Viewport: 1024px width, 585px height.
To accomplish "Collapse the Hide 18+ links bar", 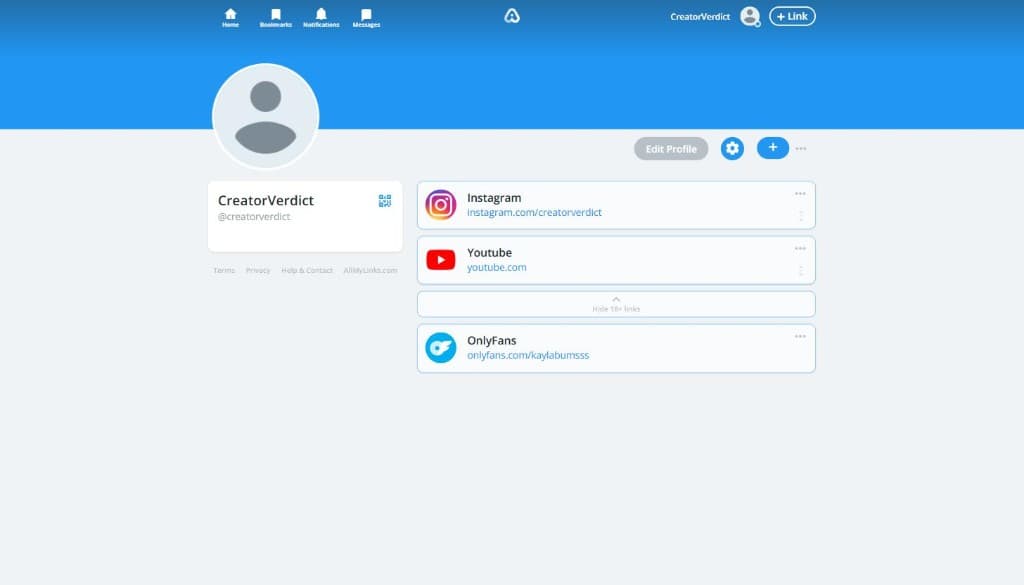I will [616, 304].
